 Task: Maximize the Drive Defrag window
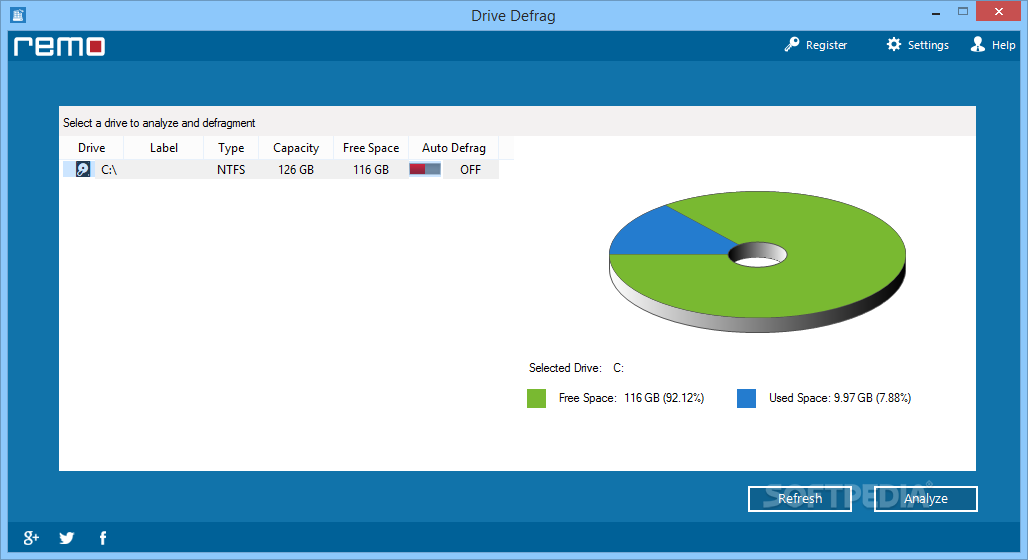[962, 12]
